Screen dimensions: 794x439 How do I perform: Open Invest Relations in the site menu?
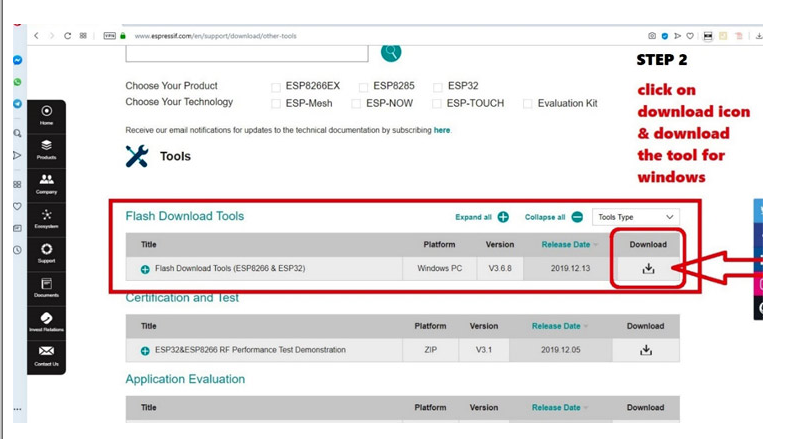[47, 322]
